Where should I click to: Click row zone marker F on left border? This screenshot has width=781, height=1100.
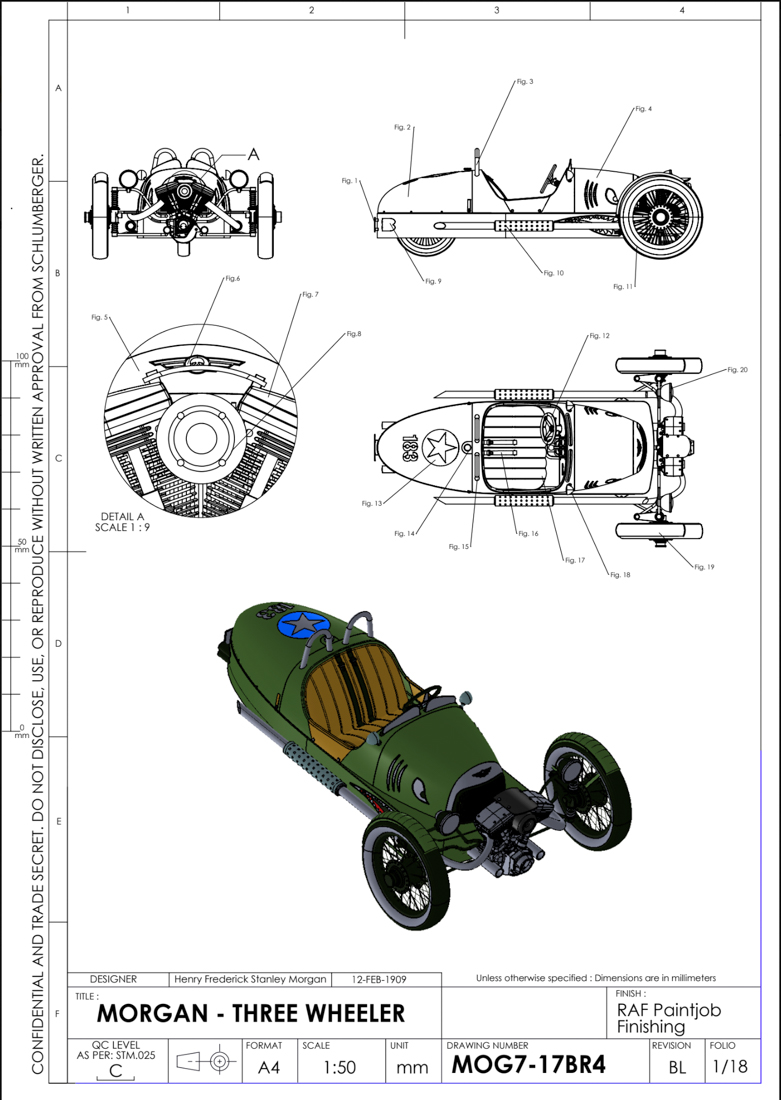pos(58,1014)
